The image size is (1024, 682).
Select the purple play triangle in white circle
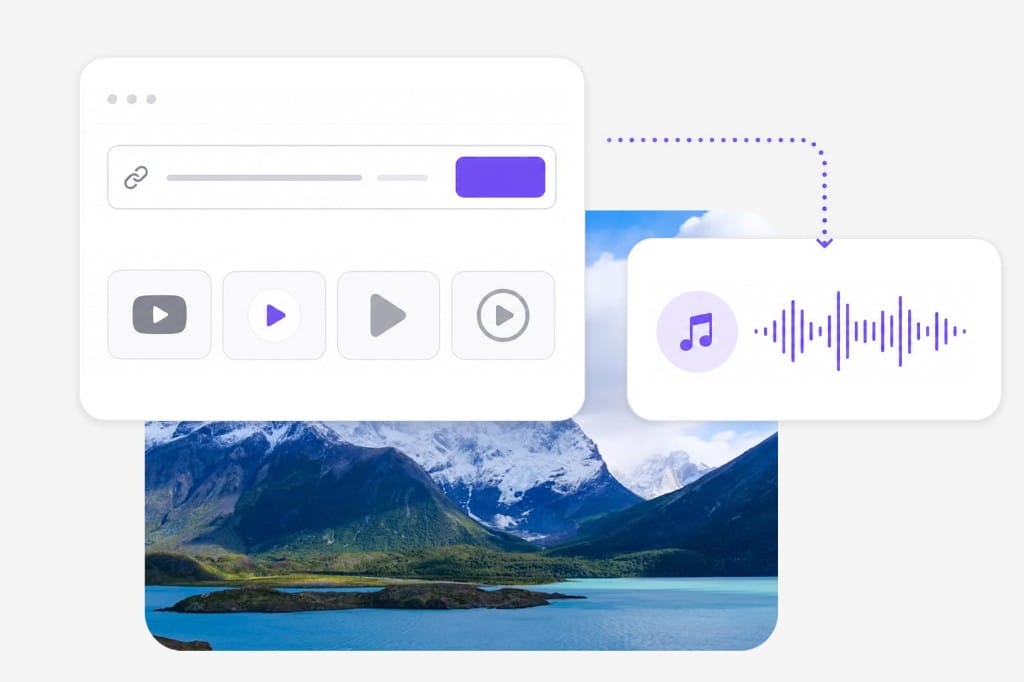274,316
